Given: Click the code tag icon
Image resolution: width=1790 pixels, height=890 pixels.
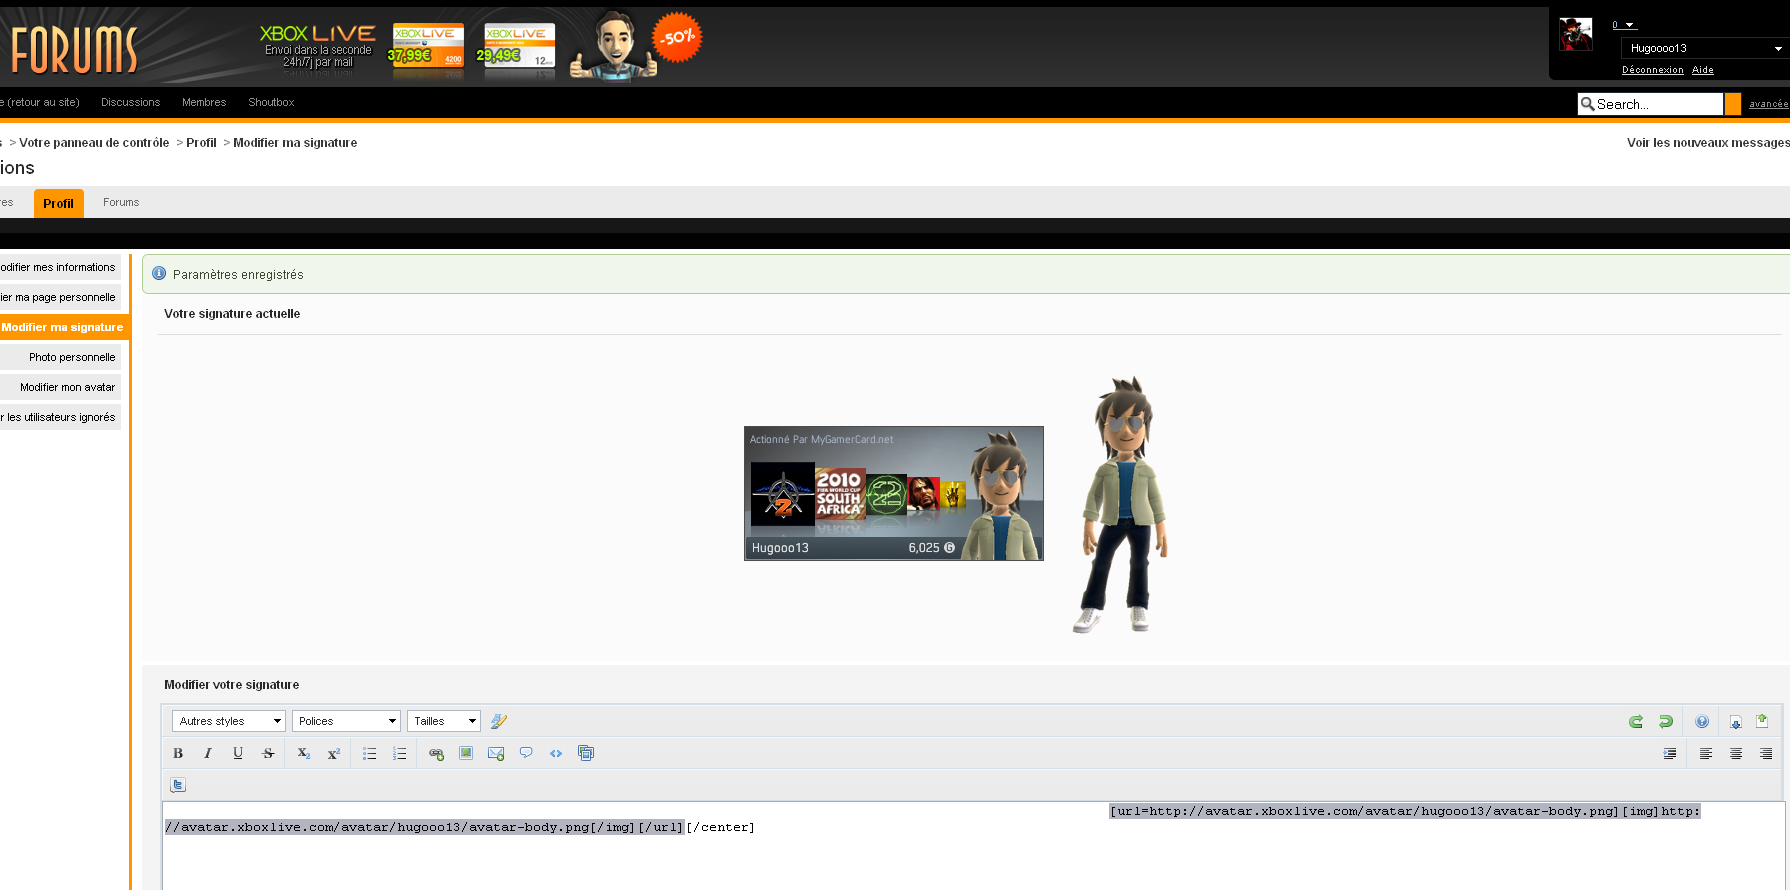Looking at the screenshot, I should 556,754.
